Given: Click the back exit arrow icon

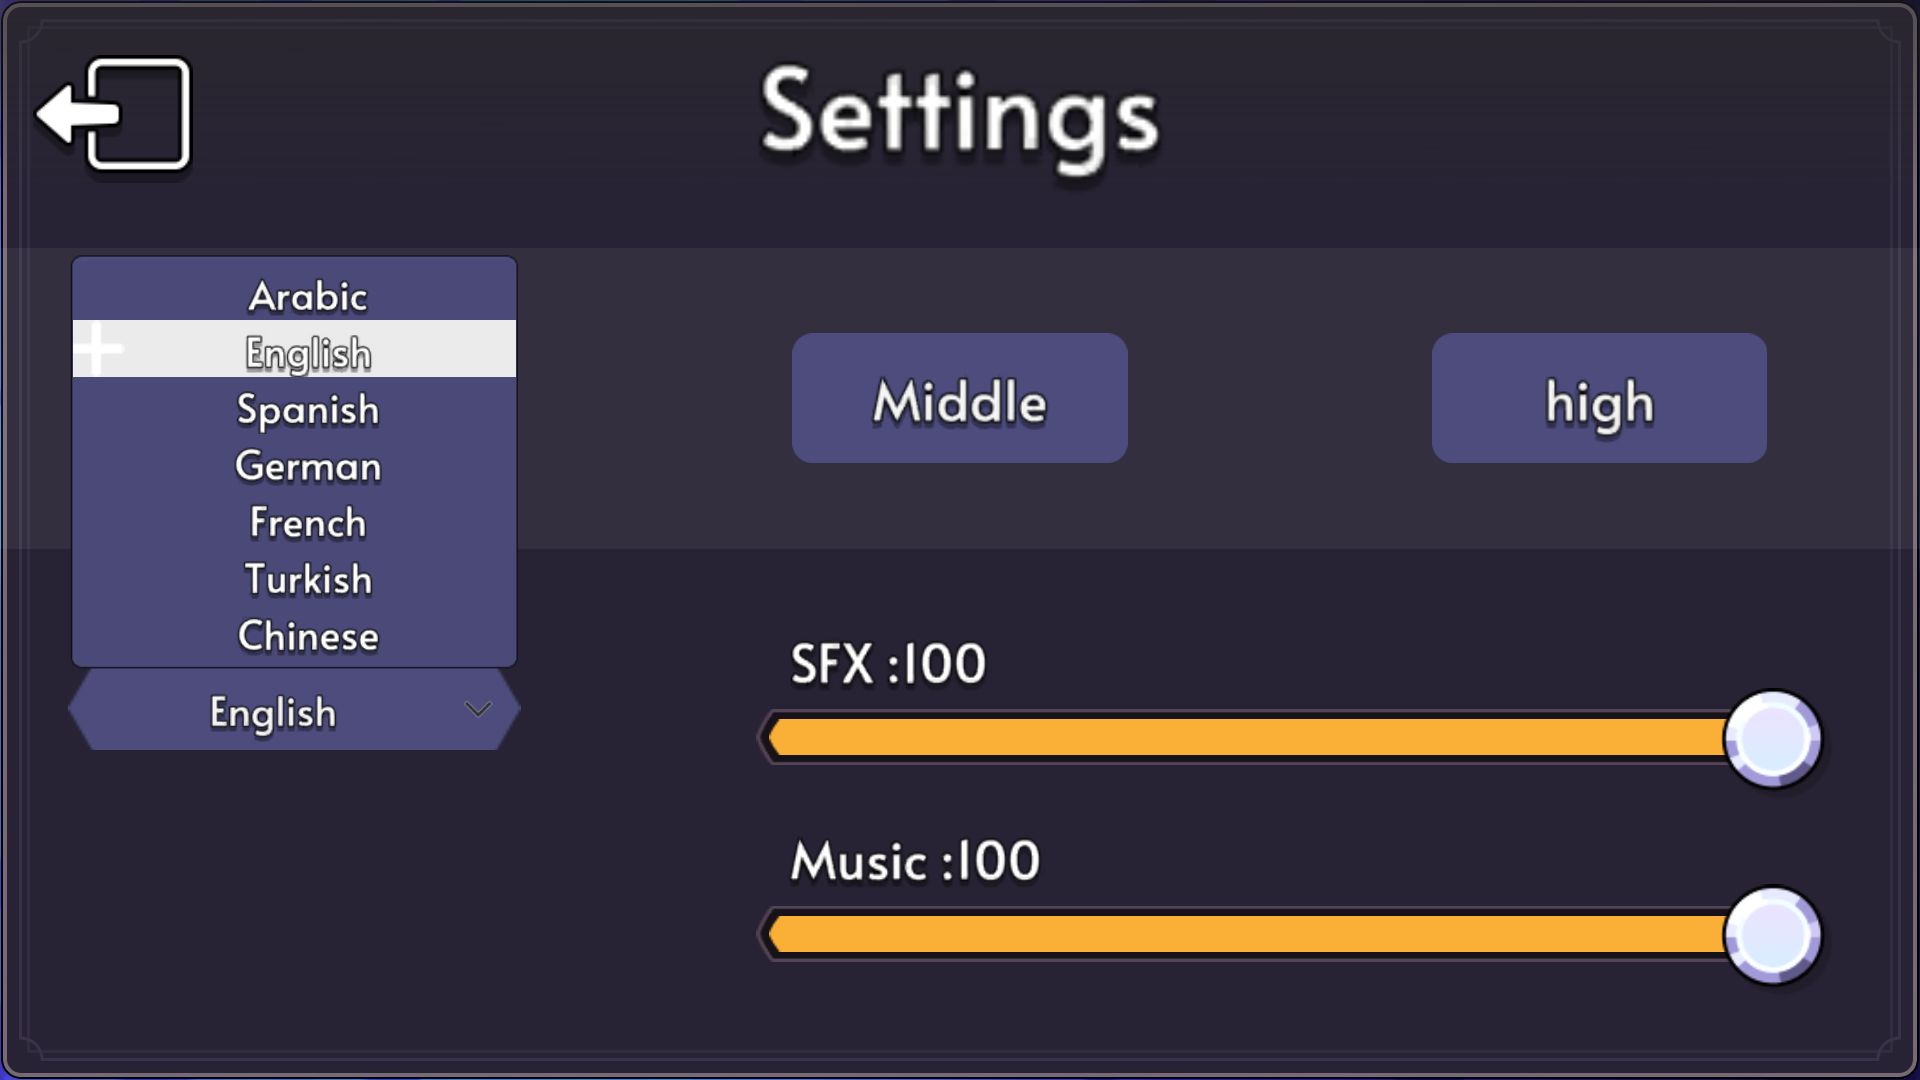Looking at the screenshot, I should (113, 114).
